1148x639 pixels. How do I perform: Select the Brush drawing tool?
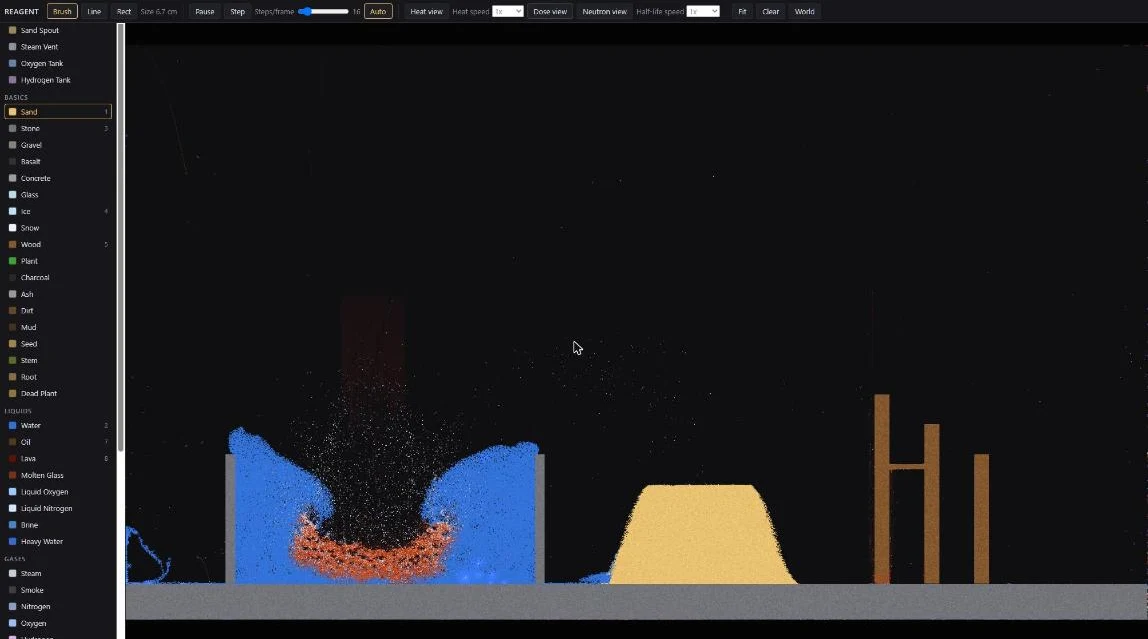pyautogui.click(x=62, y=12)
